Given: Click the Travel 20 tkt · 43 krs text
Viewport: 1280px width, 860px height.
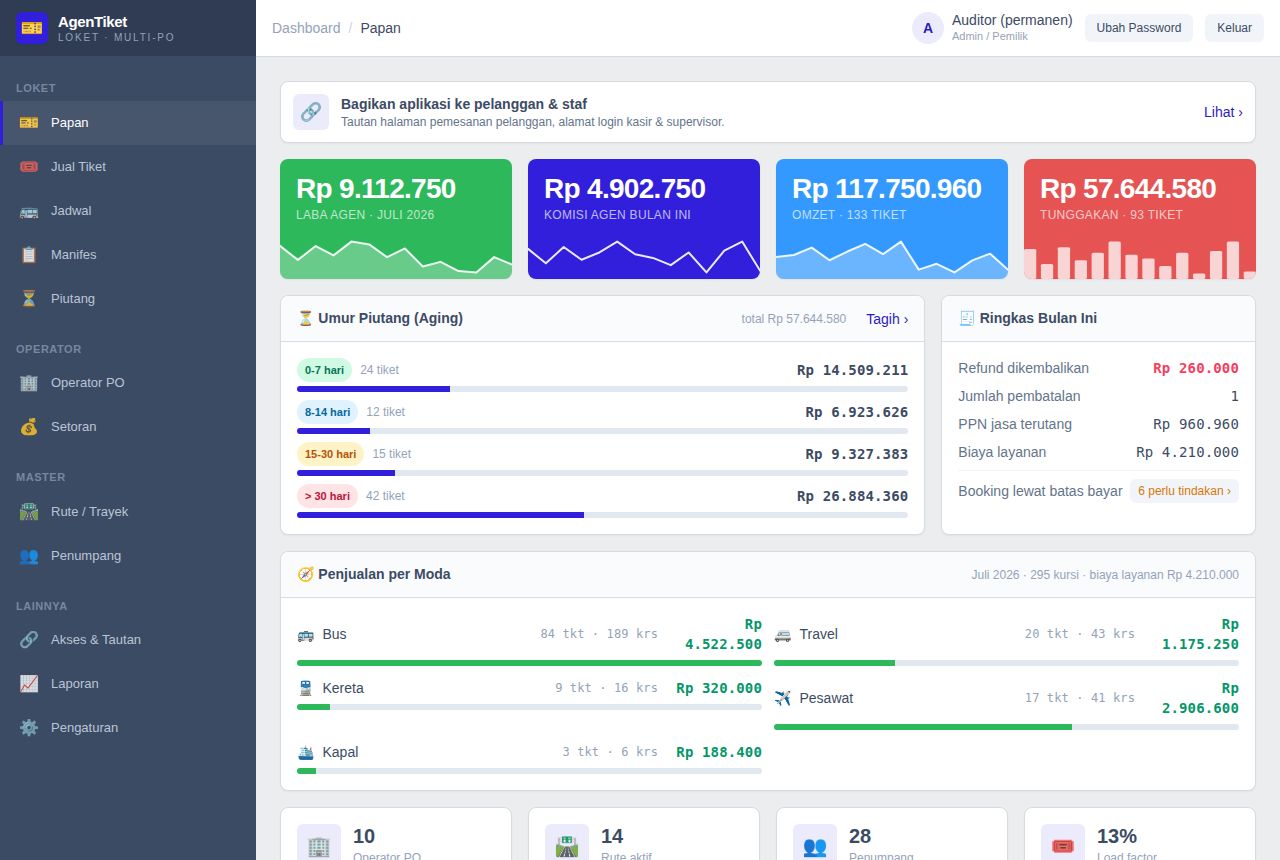Looking at the screenshot, I should coord(1080,634).
